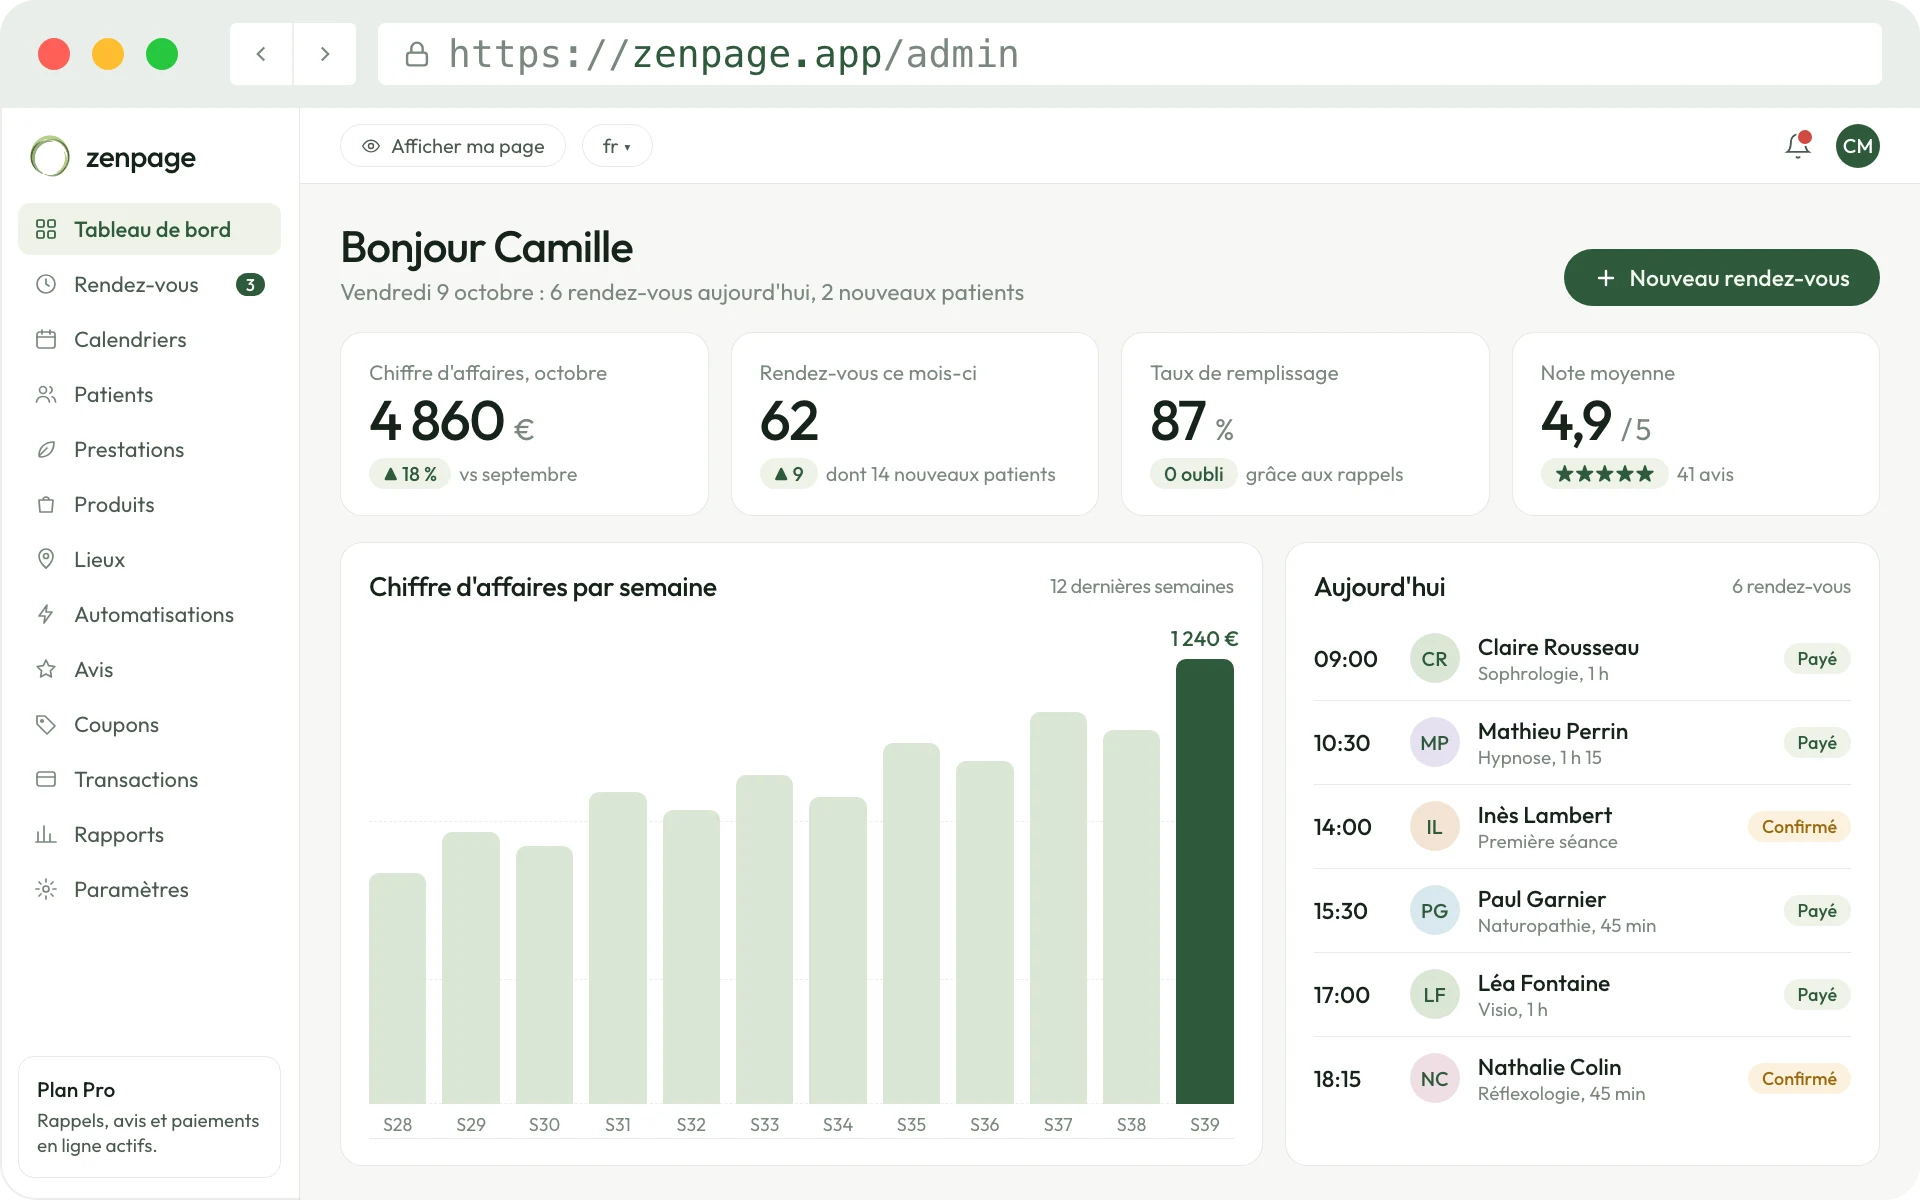Screen dimensions: 1920x1200
Task: Click the browser address bar
Action: [x=1129, y=54]
